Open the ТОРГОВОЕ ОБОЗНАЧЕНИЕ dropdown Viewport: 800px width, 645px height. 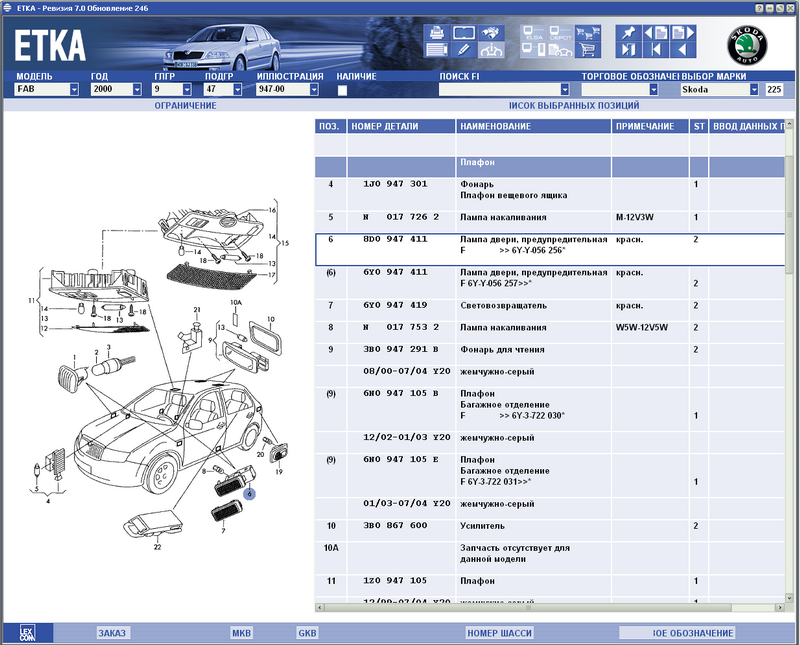click(654, 89)
